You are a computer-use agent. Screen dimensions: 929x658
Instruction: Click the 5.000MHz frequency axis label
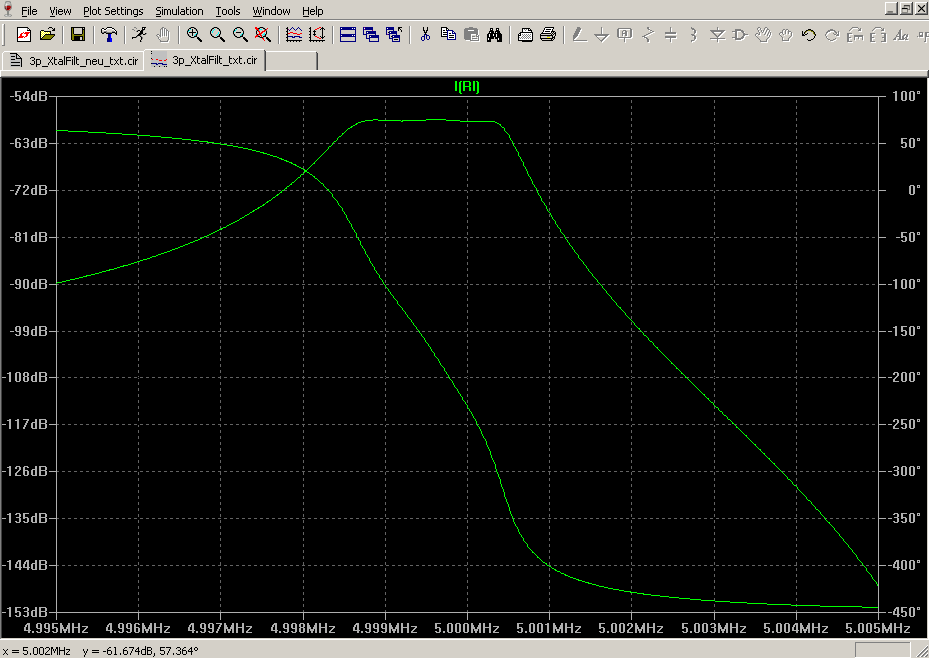point(467,628)
